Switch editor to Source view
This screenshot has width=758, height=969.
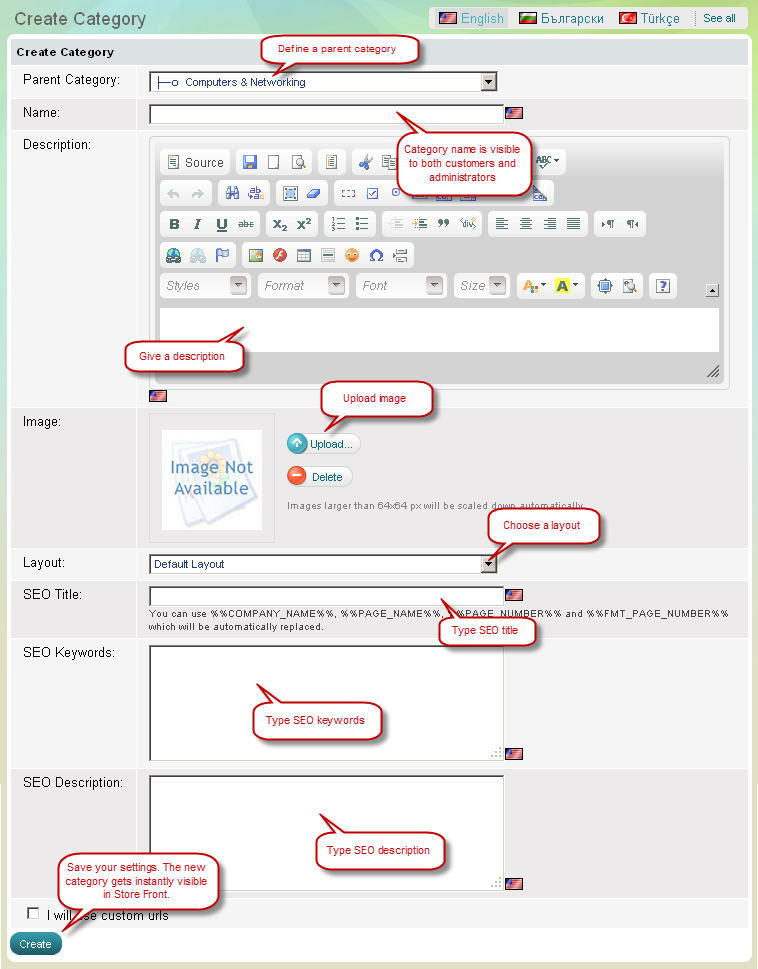point(195,162)
